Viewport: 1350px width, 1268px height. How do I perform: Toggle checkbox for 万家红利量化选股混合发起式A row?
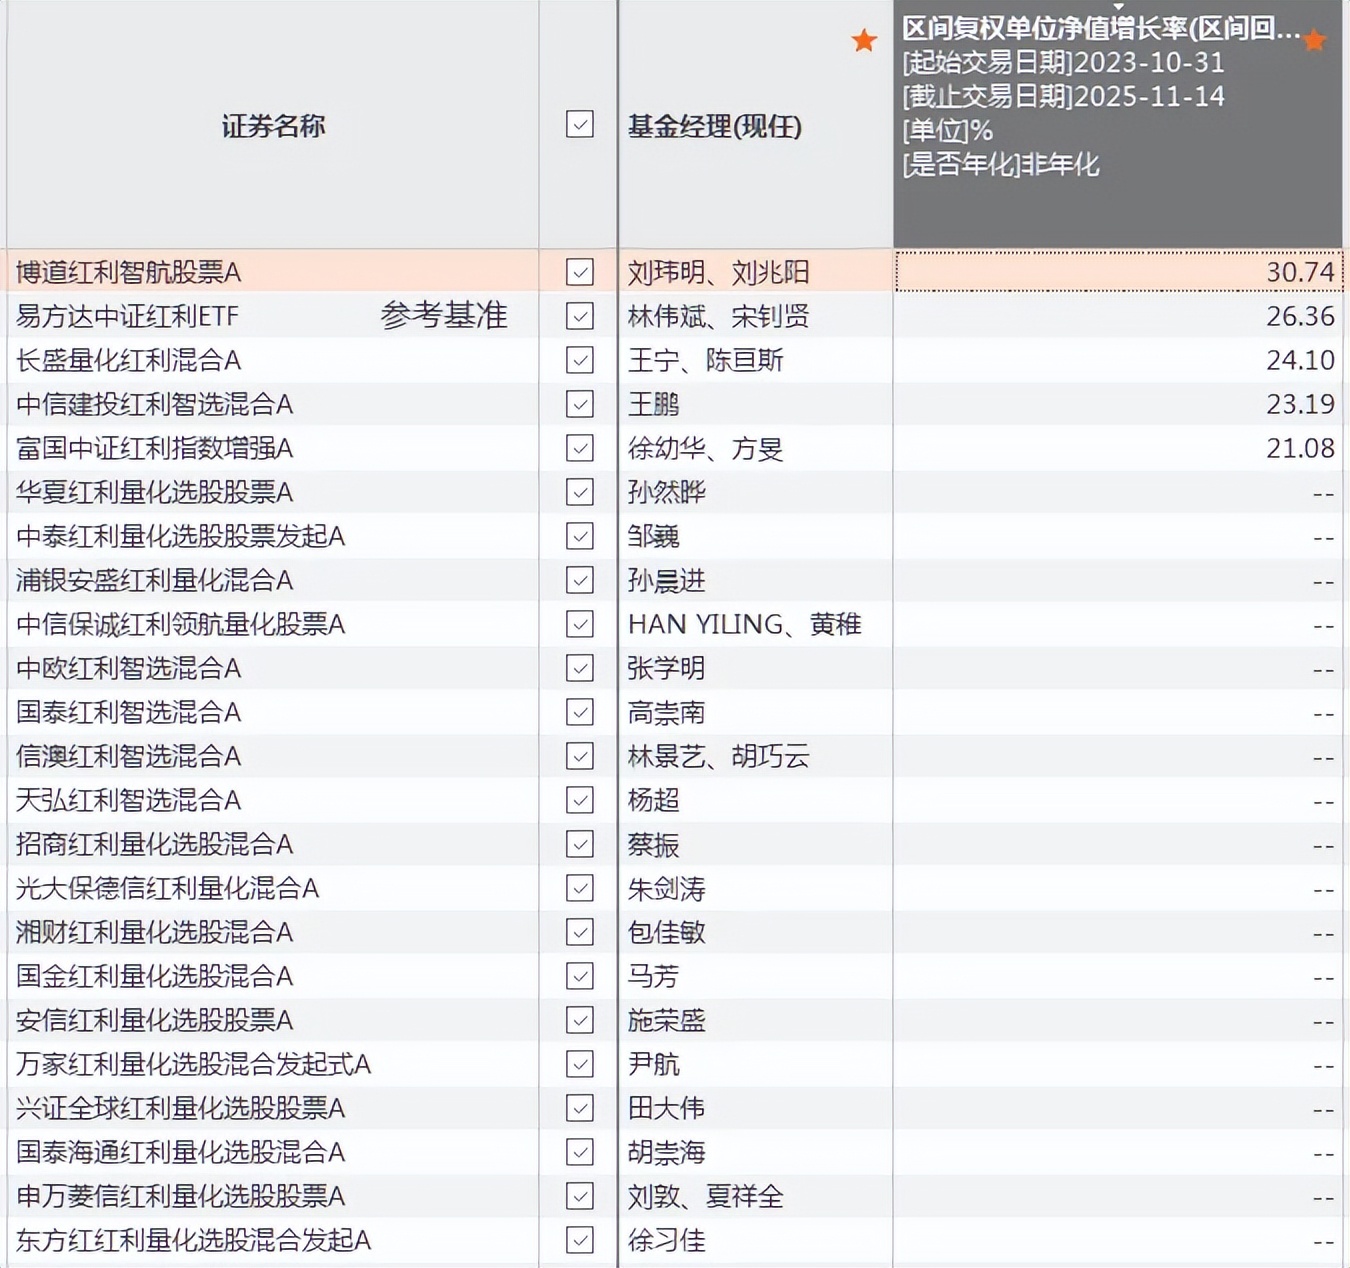[x=579, y=1064]
